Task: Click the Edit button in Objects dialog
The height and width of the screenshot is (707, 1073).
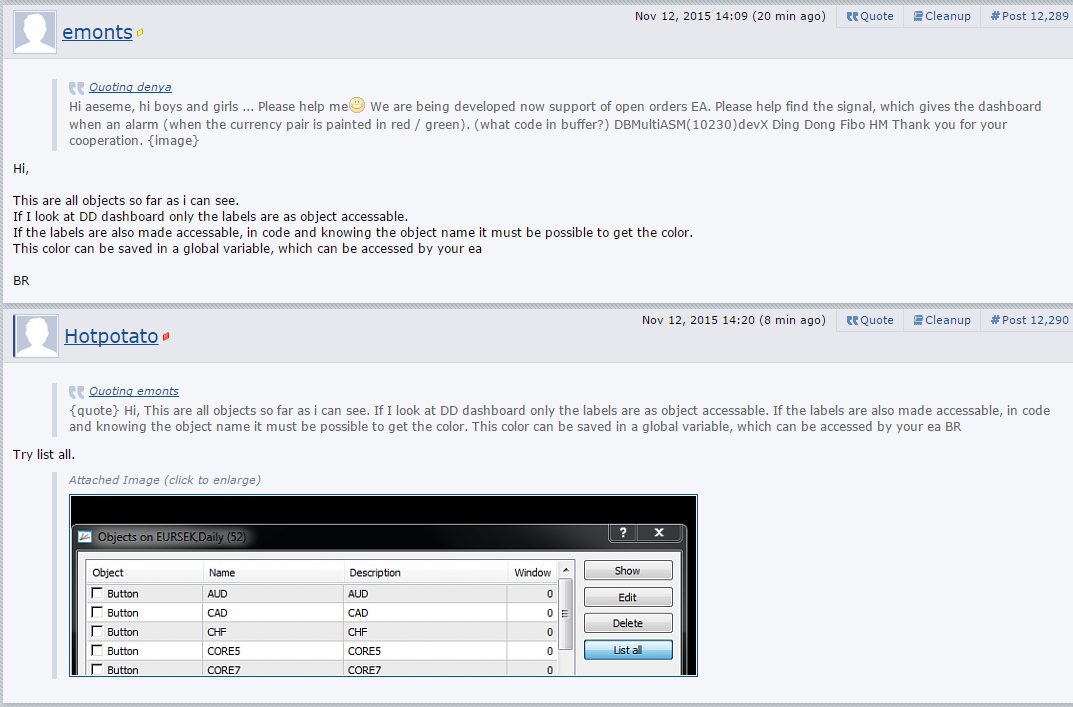Action: coord(628,597)
